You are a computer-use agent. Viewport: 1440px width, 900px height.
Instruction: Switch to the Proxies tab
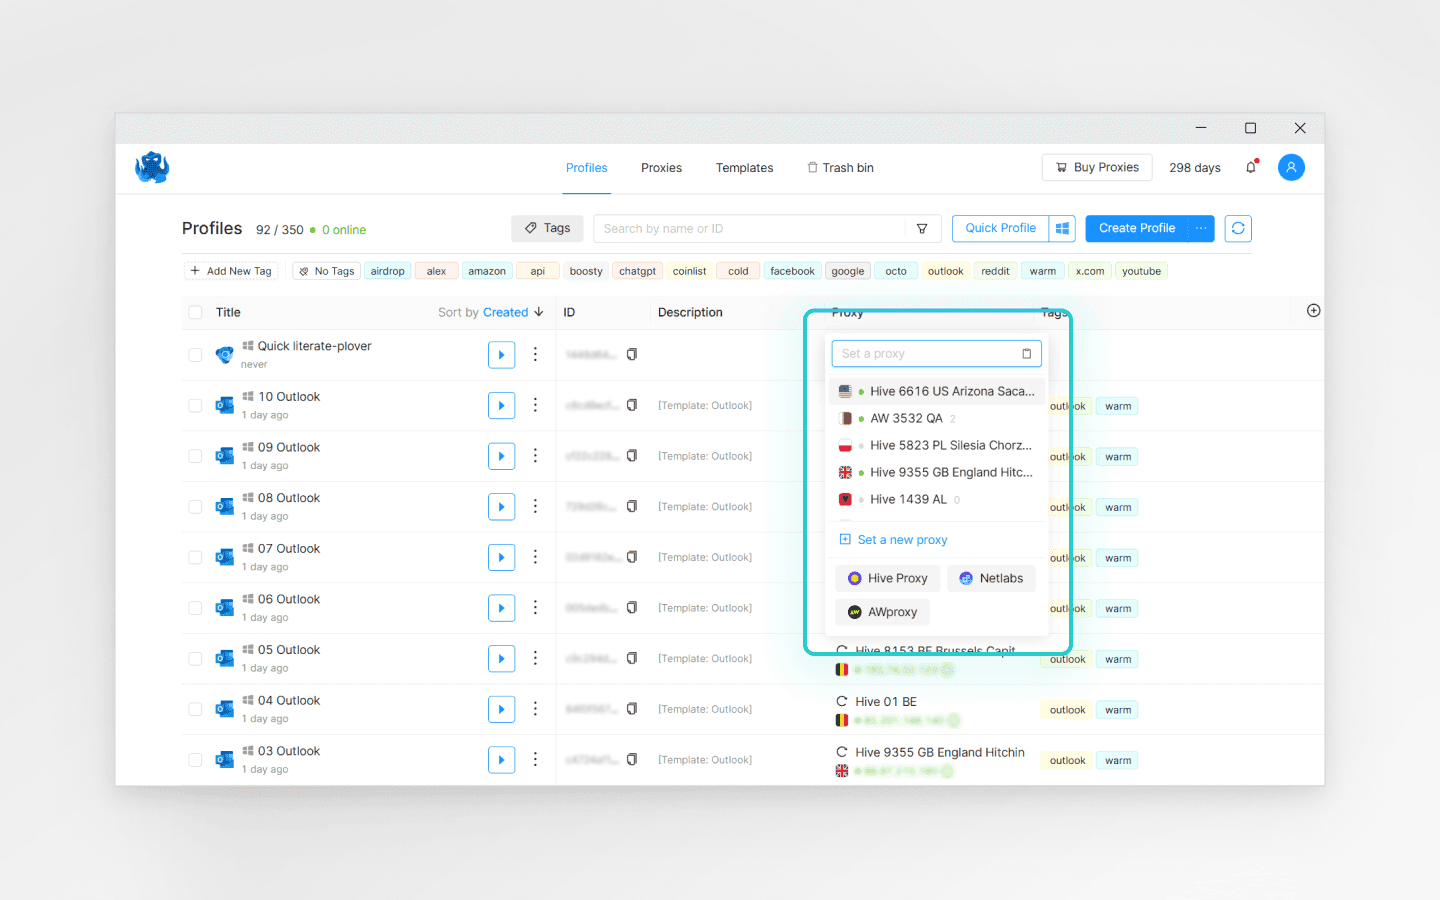point(661,167)
